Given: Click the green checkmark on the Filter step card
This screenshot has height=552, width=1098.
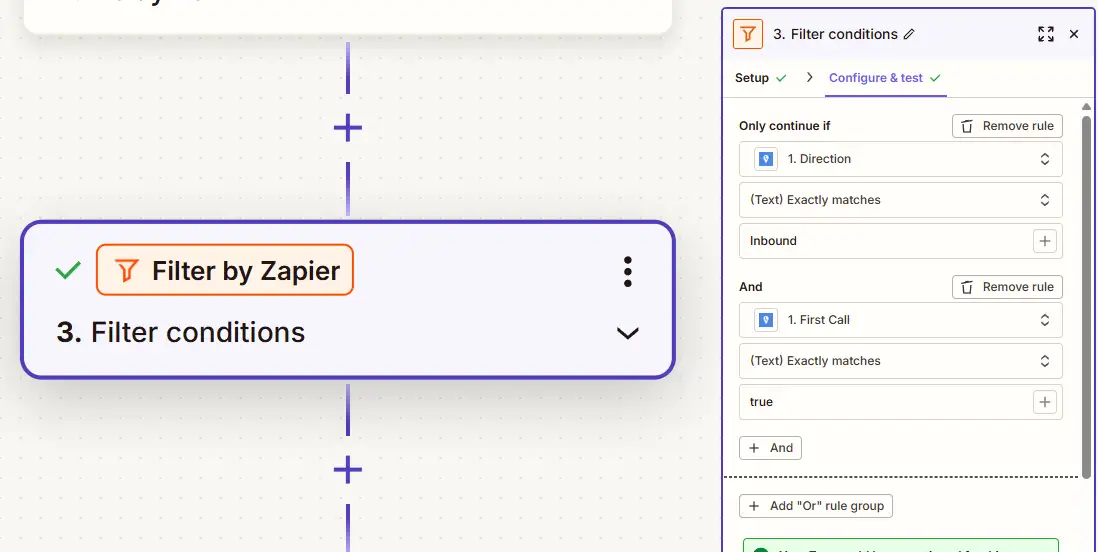Looking at the screenshot, I should point(68,270).
